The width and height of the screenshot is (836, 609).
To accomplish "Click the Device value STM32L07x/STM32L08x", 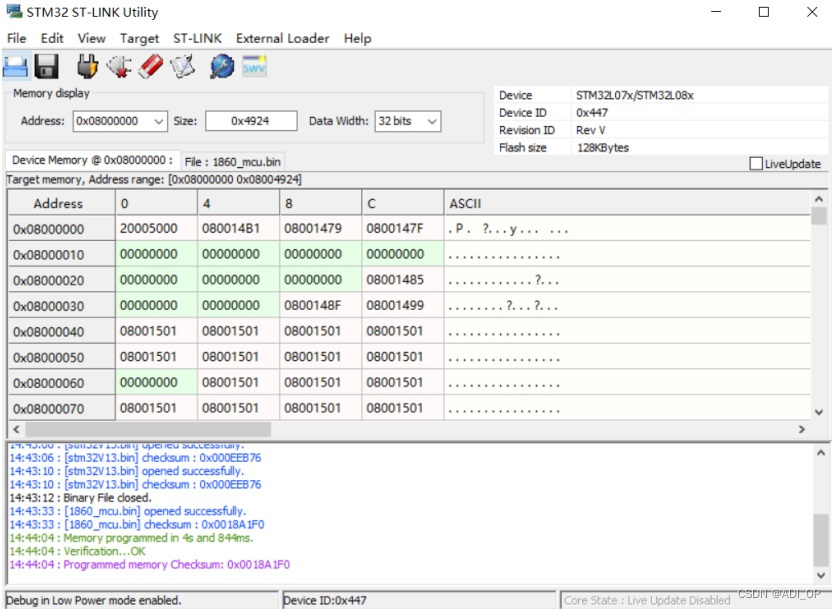I will [x=634, y=95].
